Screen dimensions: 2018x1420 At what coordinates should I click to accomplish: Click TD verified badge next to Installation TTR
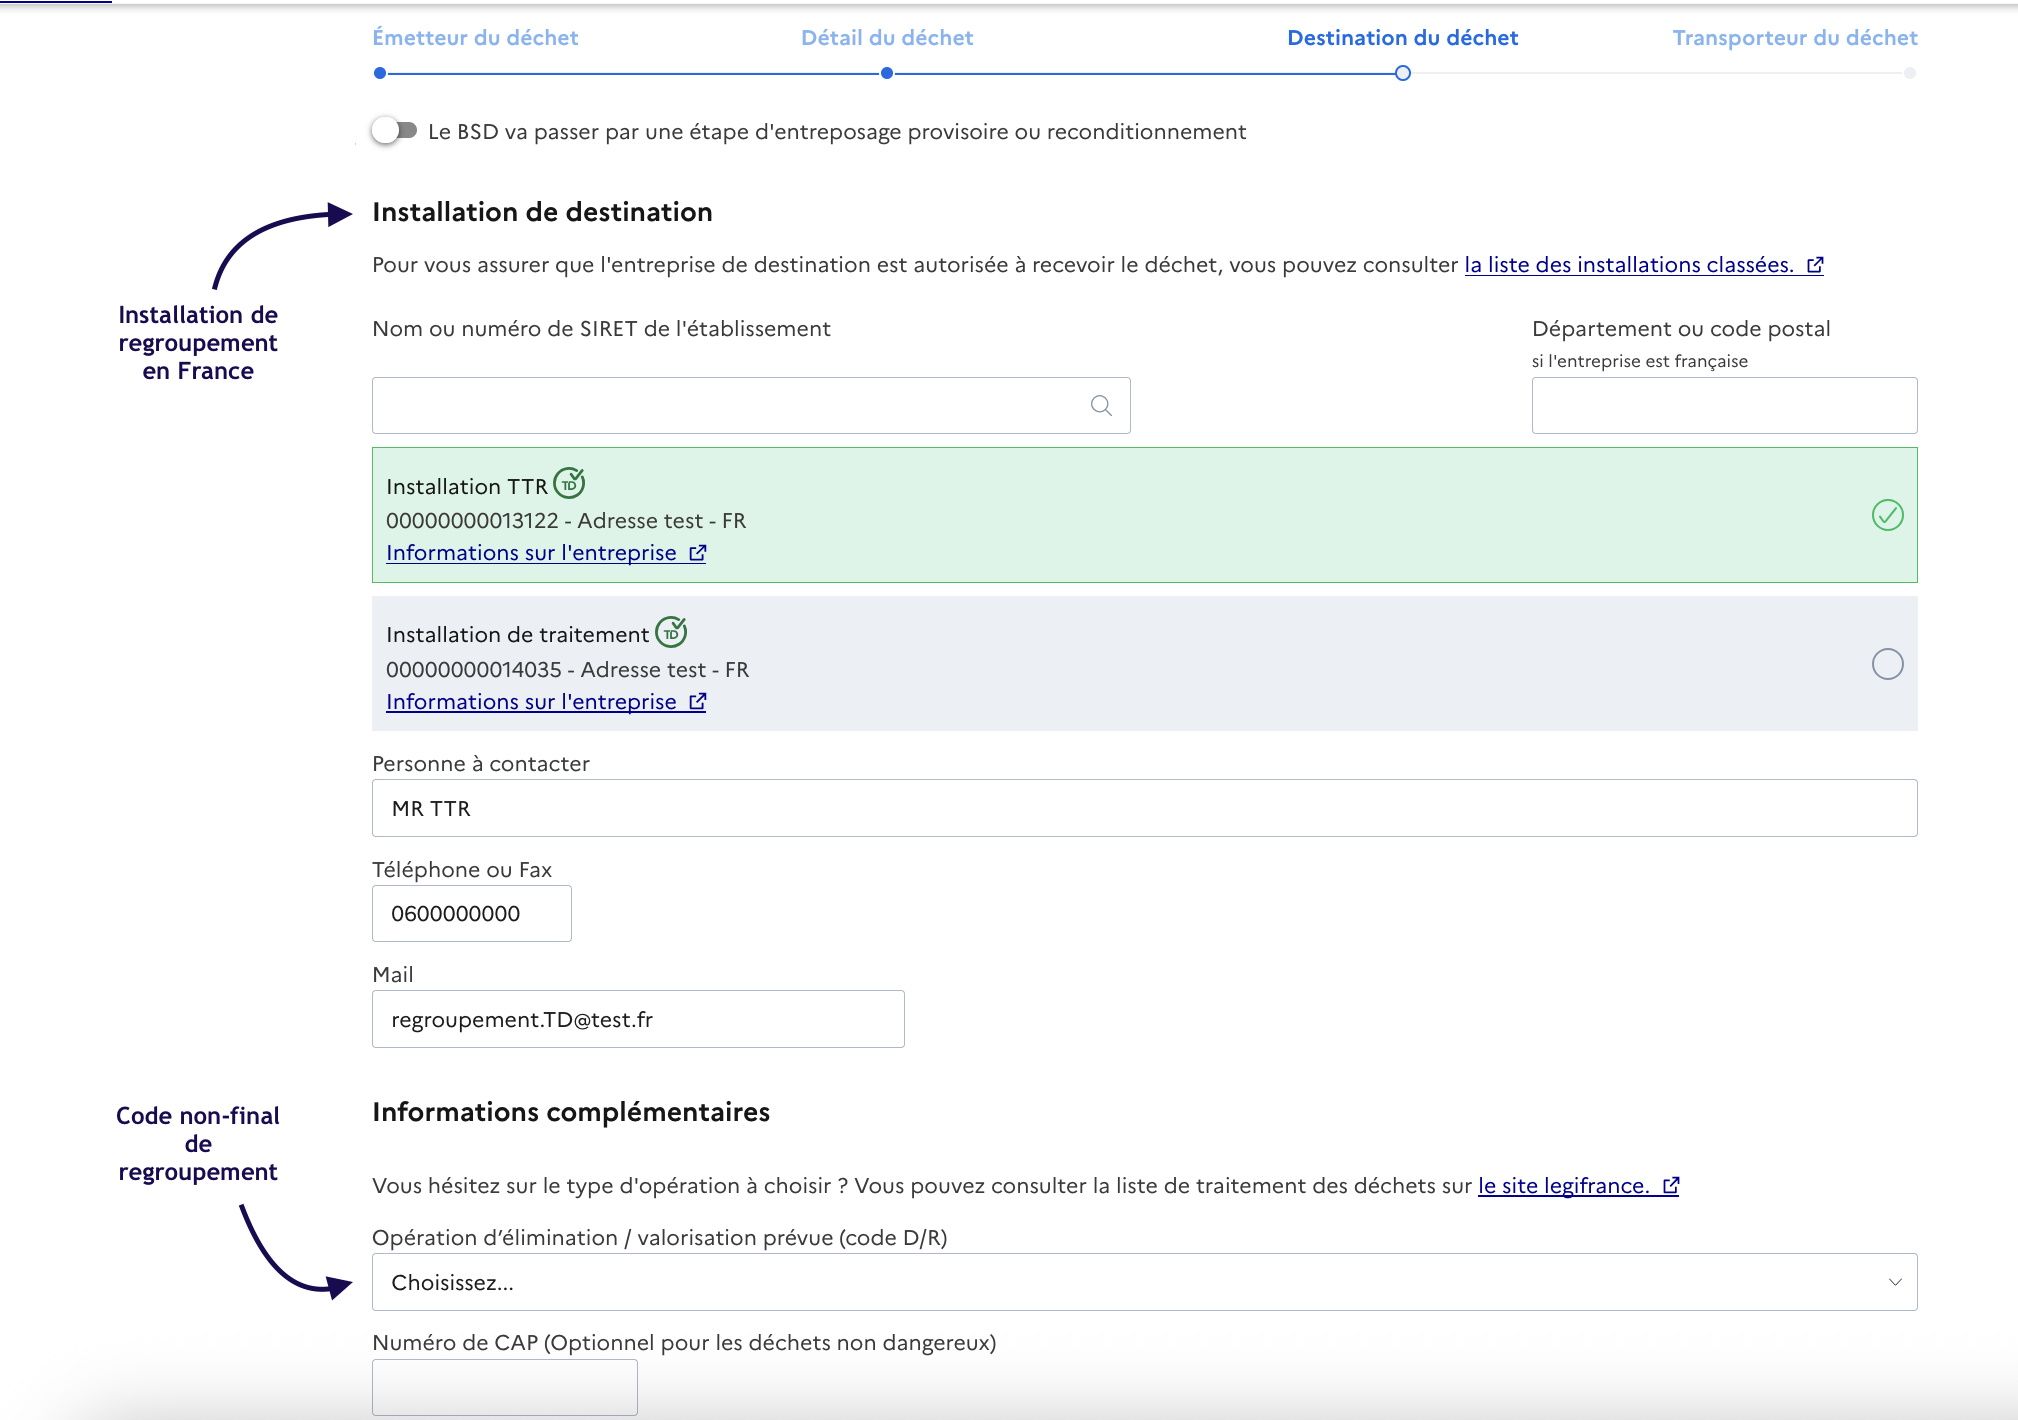569,484
